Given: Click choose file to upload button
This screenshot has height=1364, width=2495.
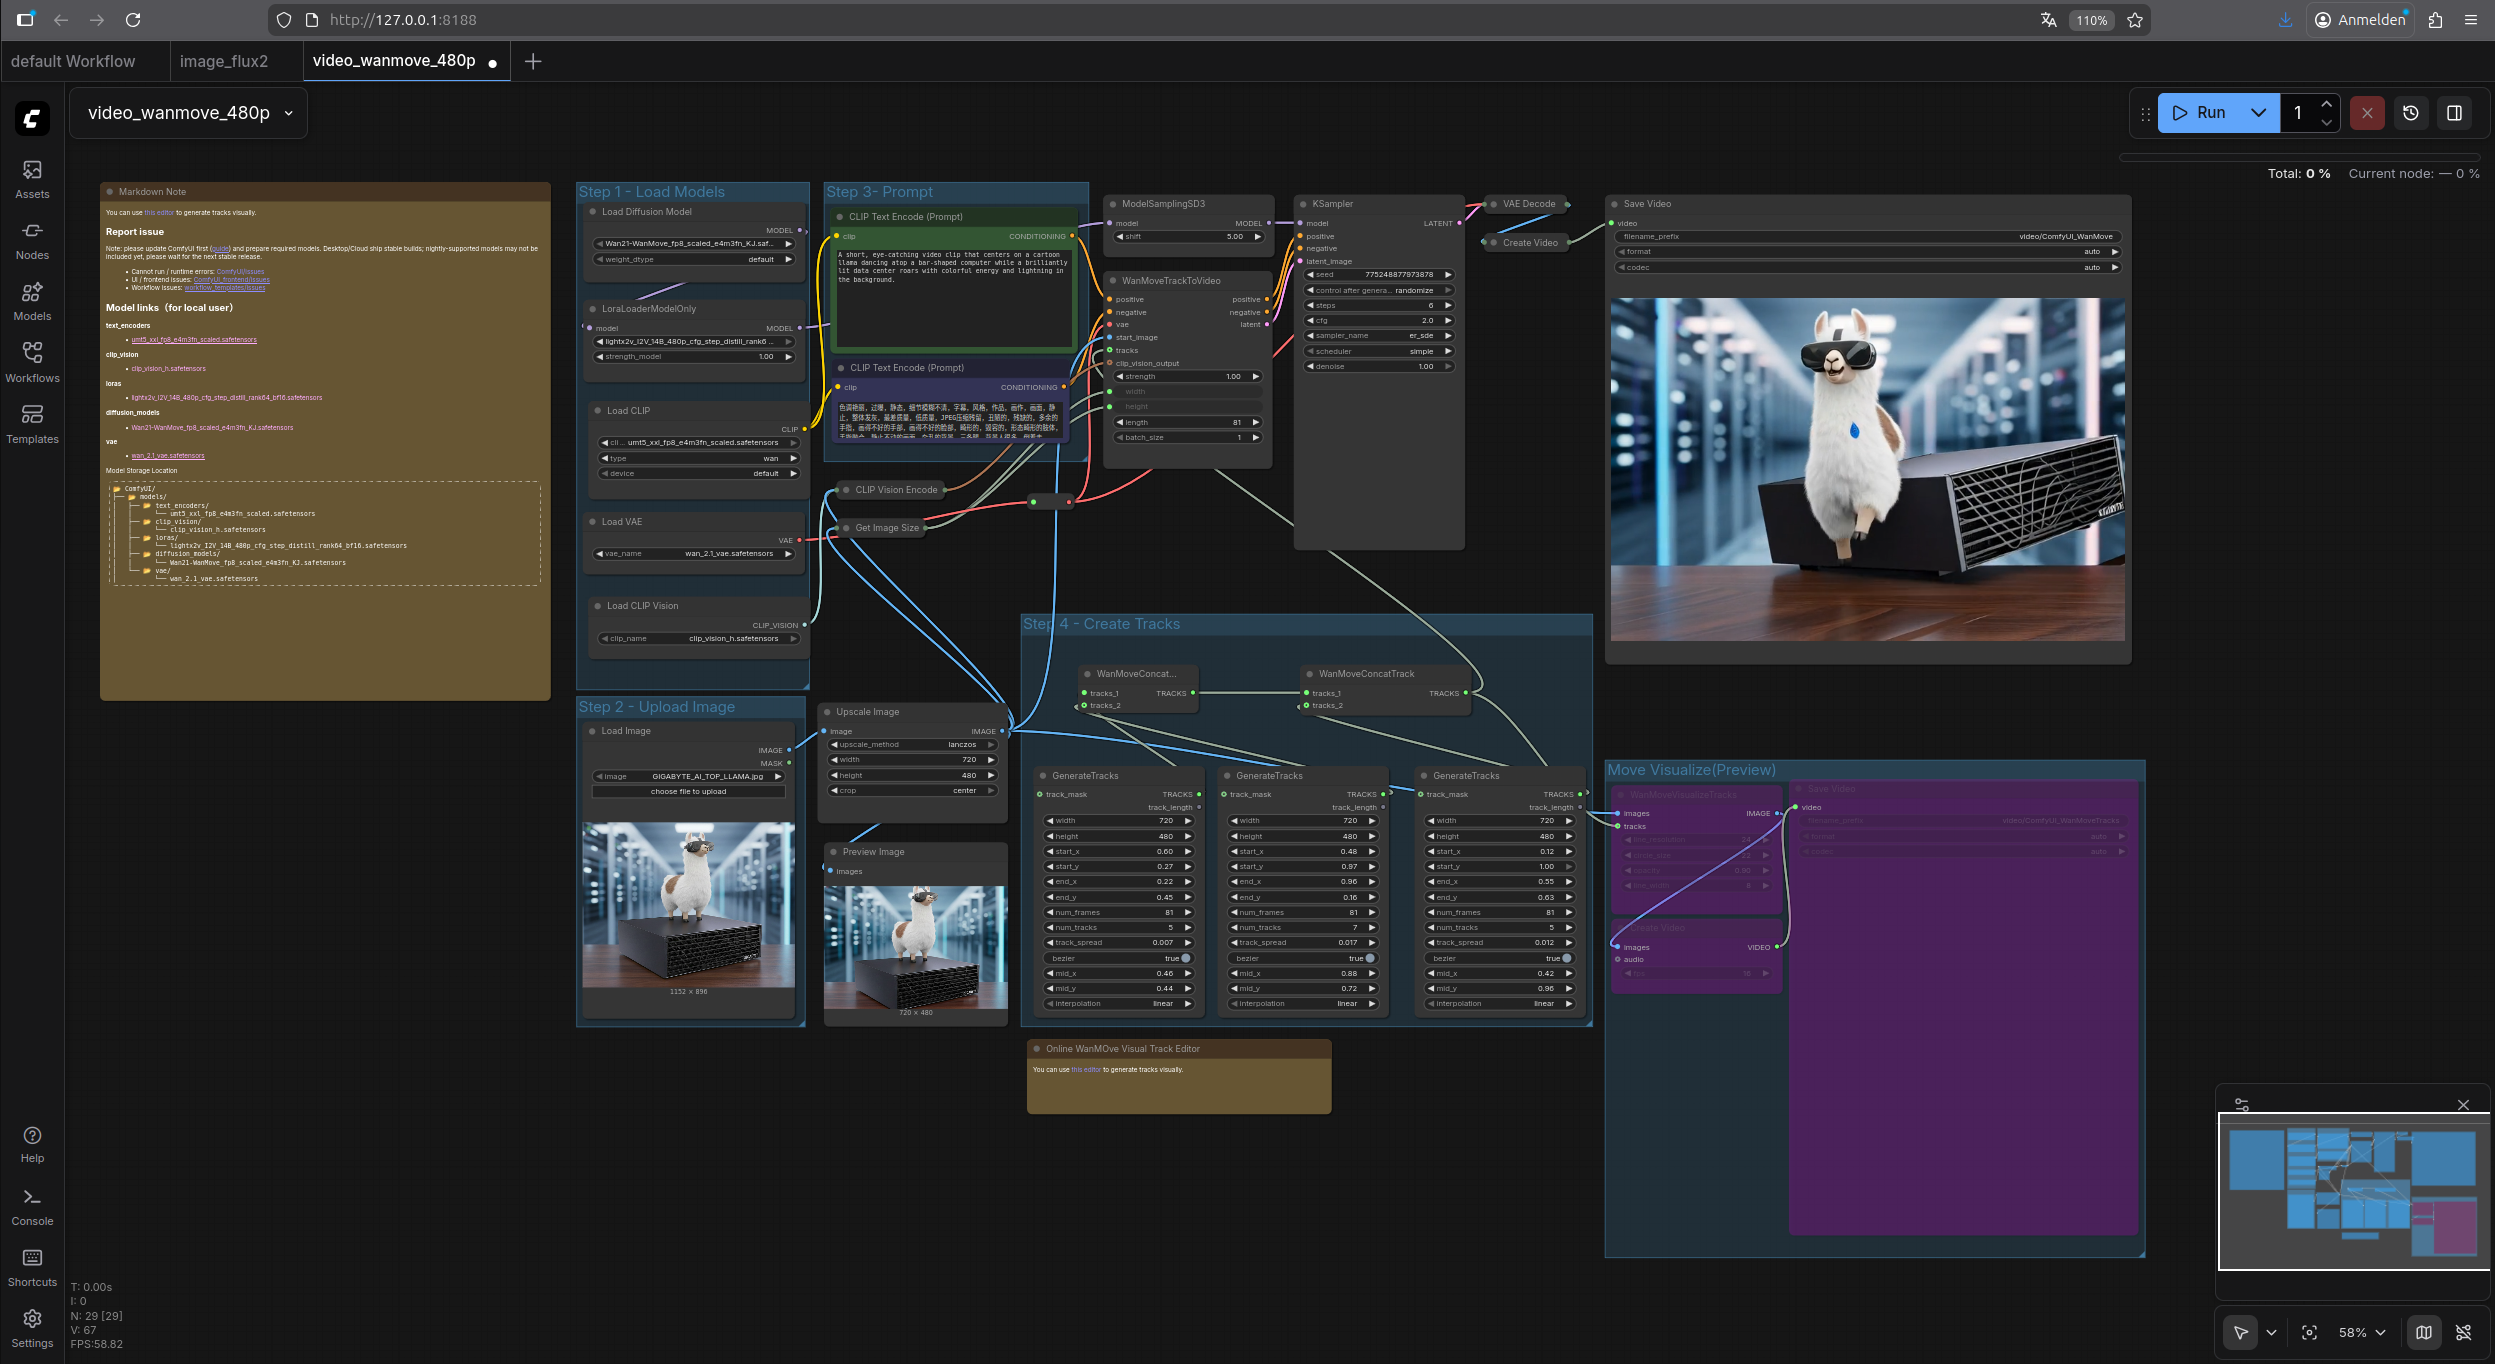Looking at the screenshot, I should tap(688, 791).
